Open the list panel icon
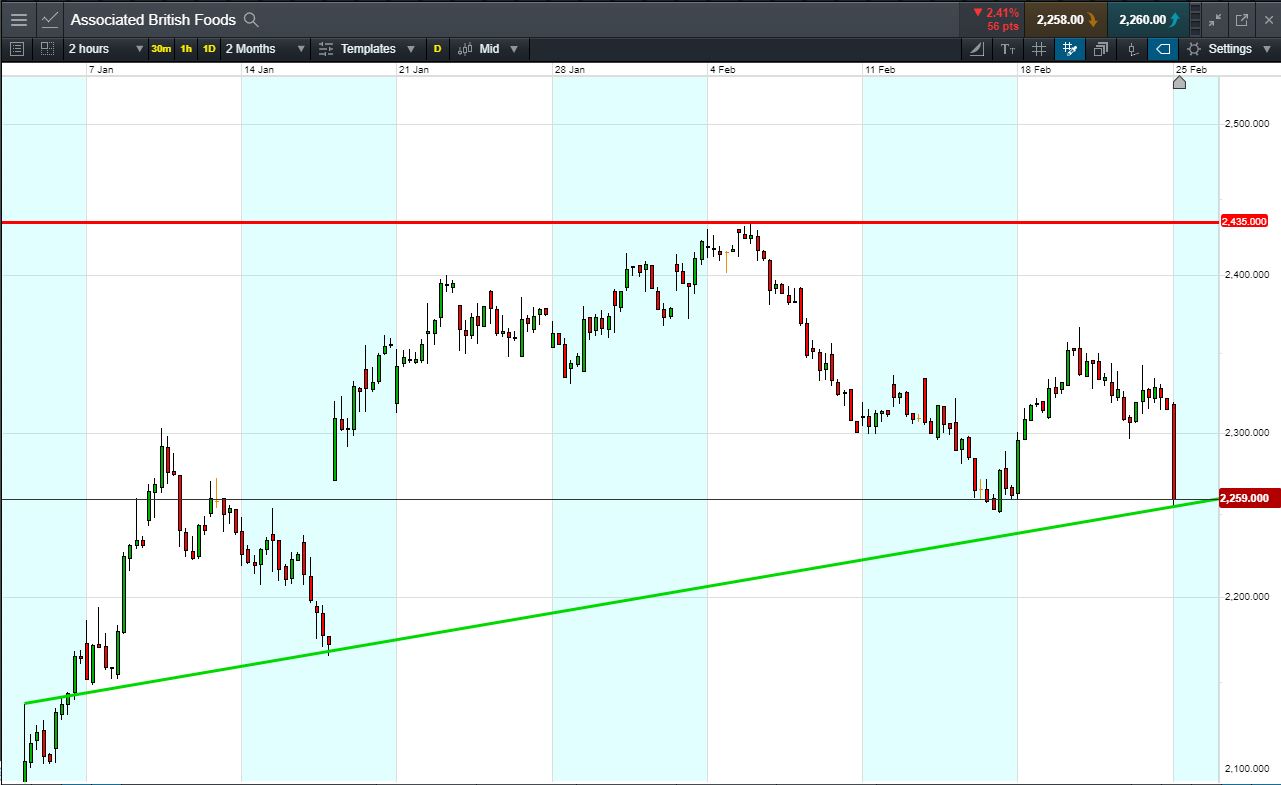Viewport: 1281px width, 785px height. [x=17, y=48]
